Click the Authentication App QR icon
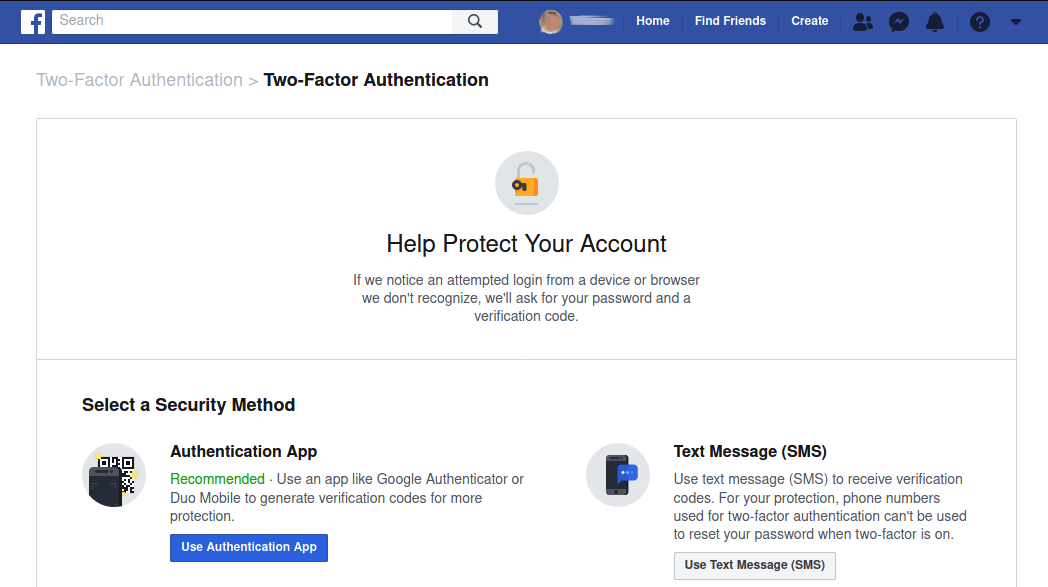 (114, 475)
